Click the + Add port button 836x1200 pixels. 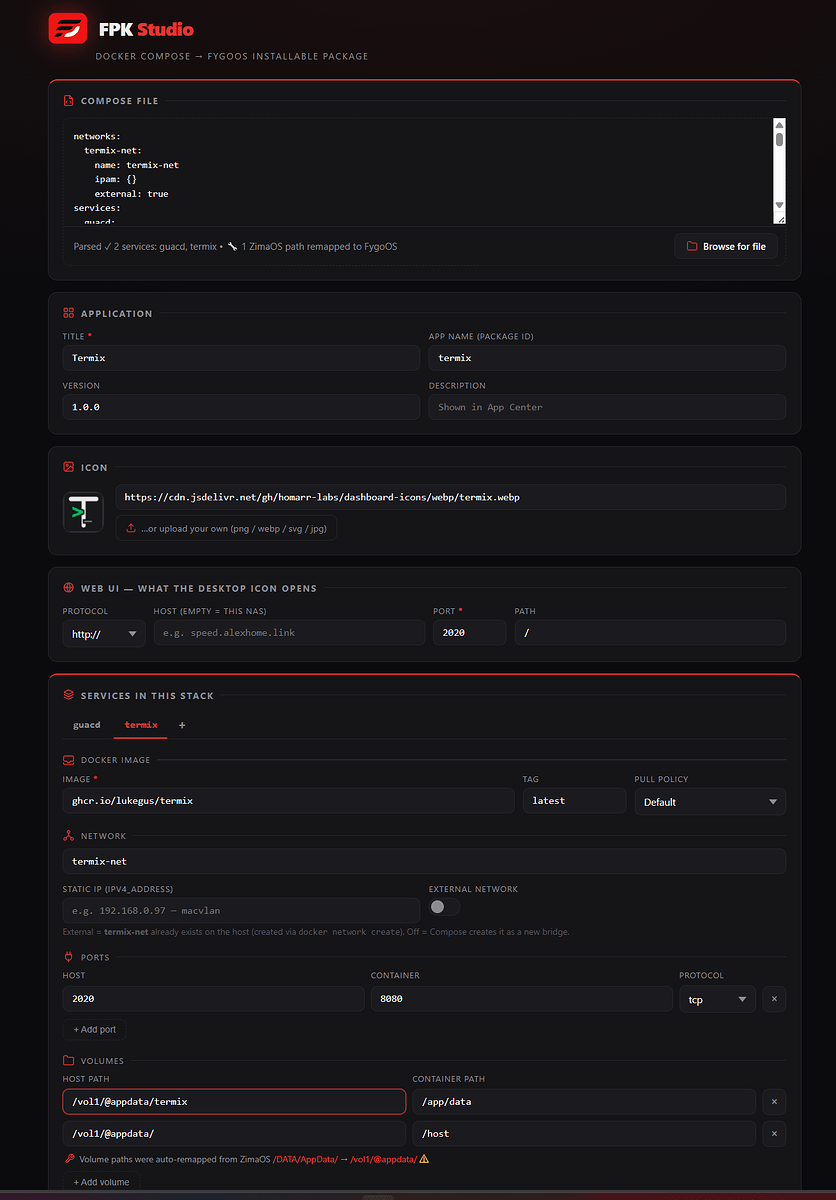click(95, 1029)
